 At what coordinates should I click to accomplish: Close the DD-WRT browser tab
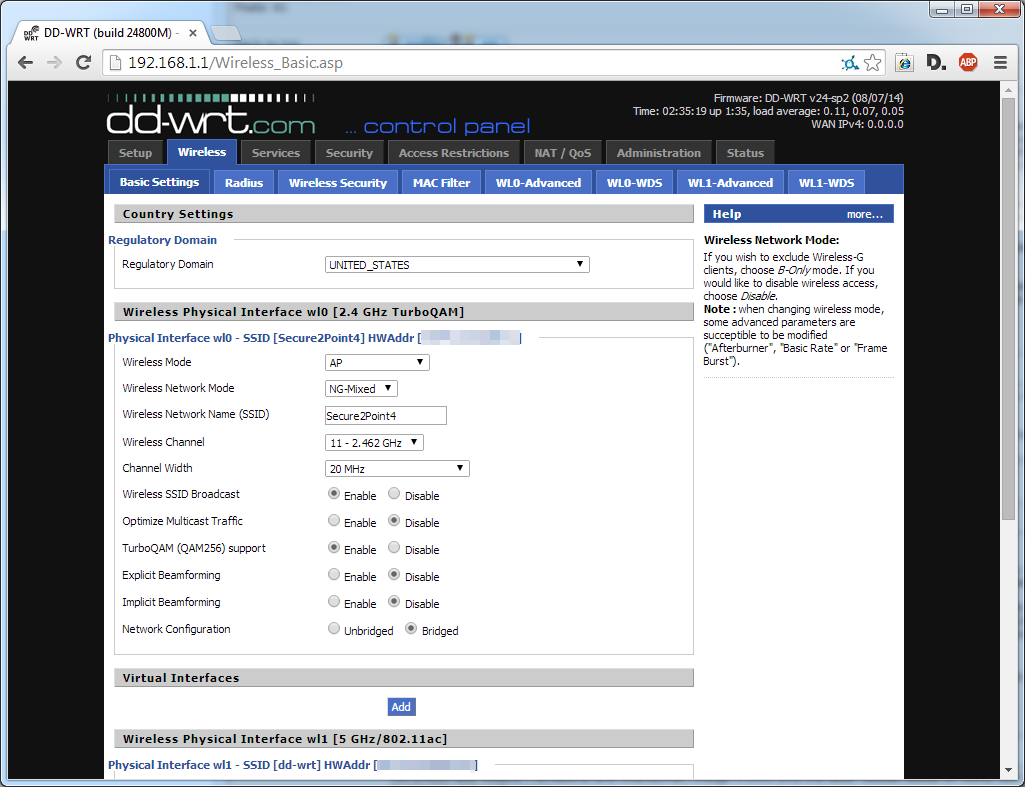click(x=193, y=33)
